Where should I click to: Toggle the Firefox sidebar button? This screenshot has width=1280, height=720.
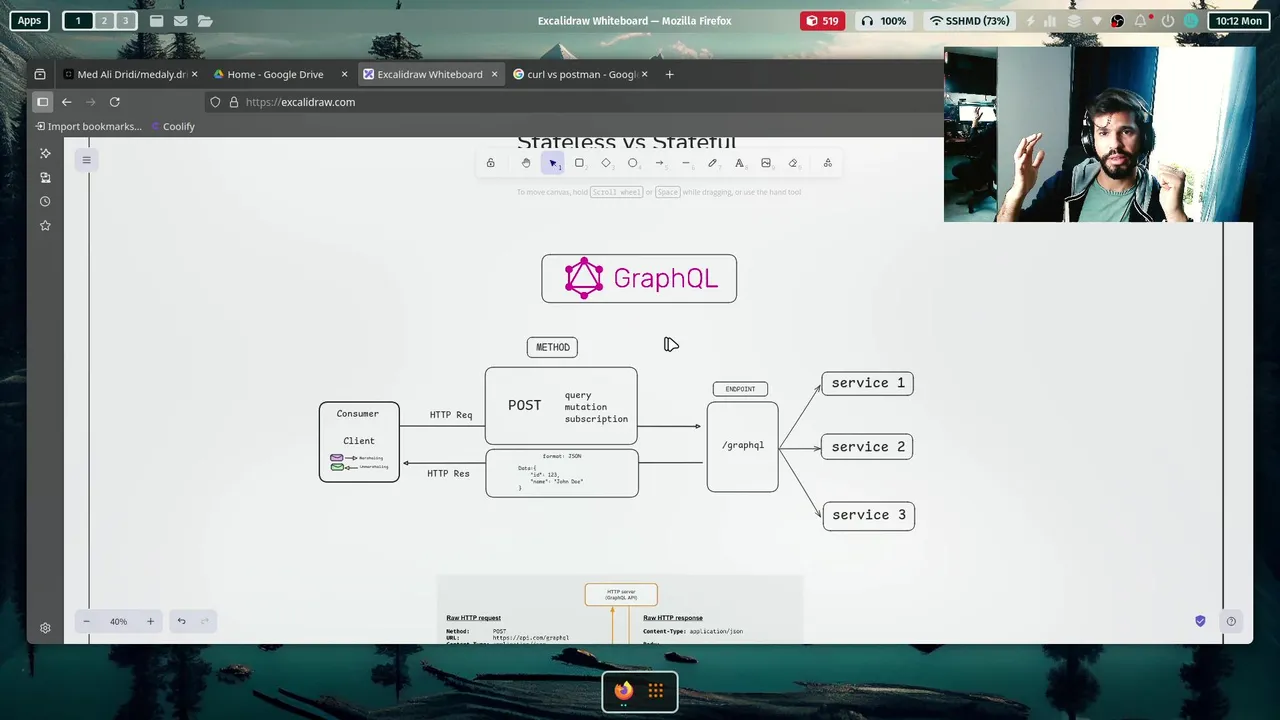(42, 102)
